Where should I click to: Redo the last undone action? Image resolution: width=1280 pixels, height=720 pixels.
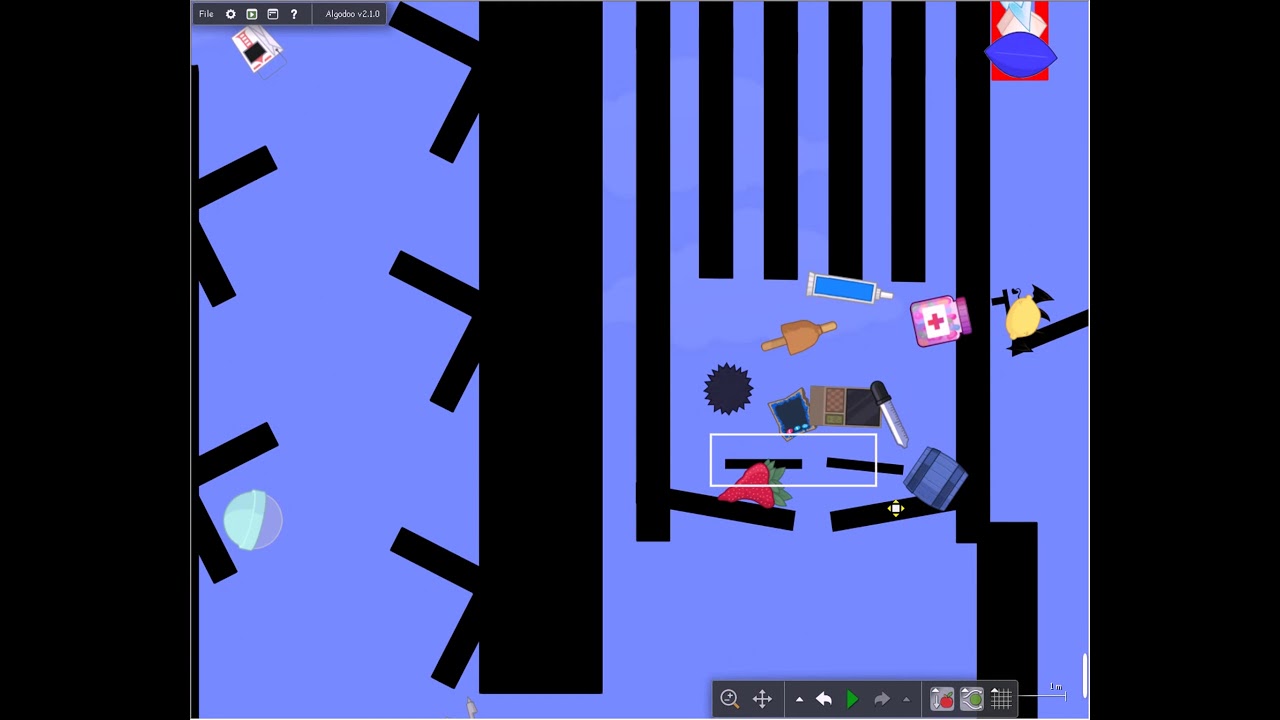tap(881, 699)
